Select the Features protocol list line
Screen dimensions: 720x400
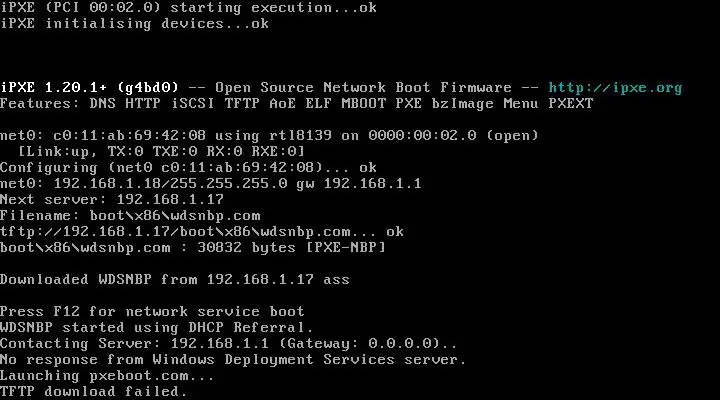point(297,103)
